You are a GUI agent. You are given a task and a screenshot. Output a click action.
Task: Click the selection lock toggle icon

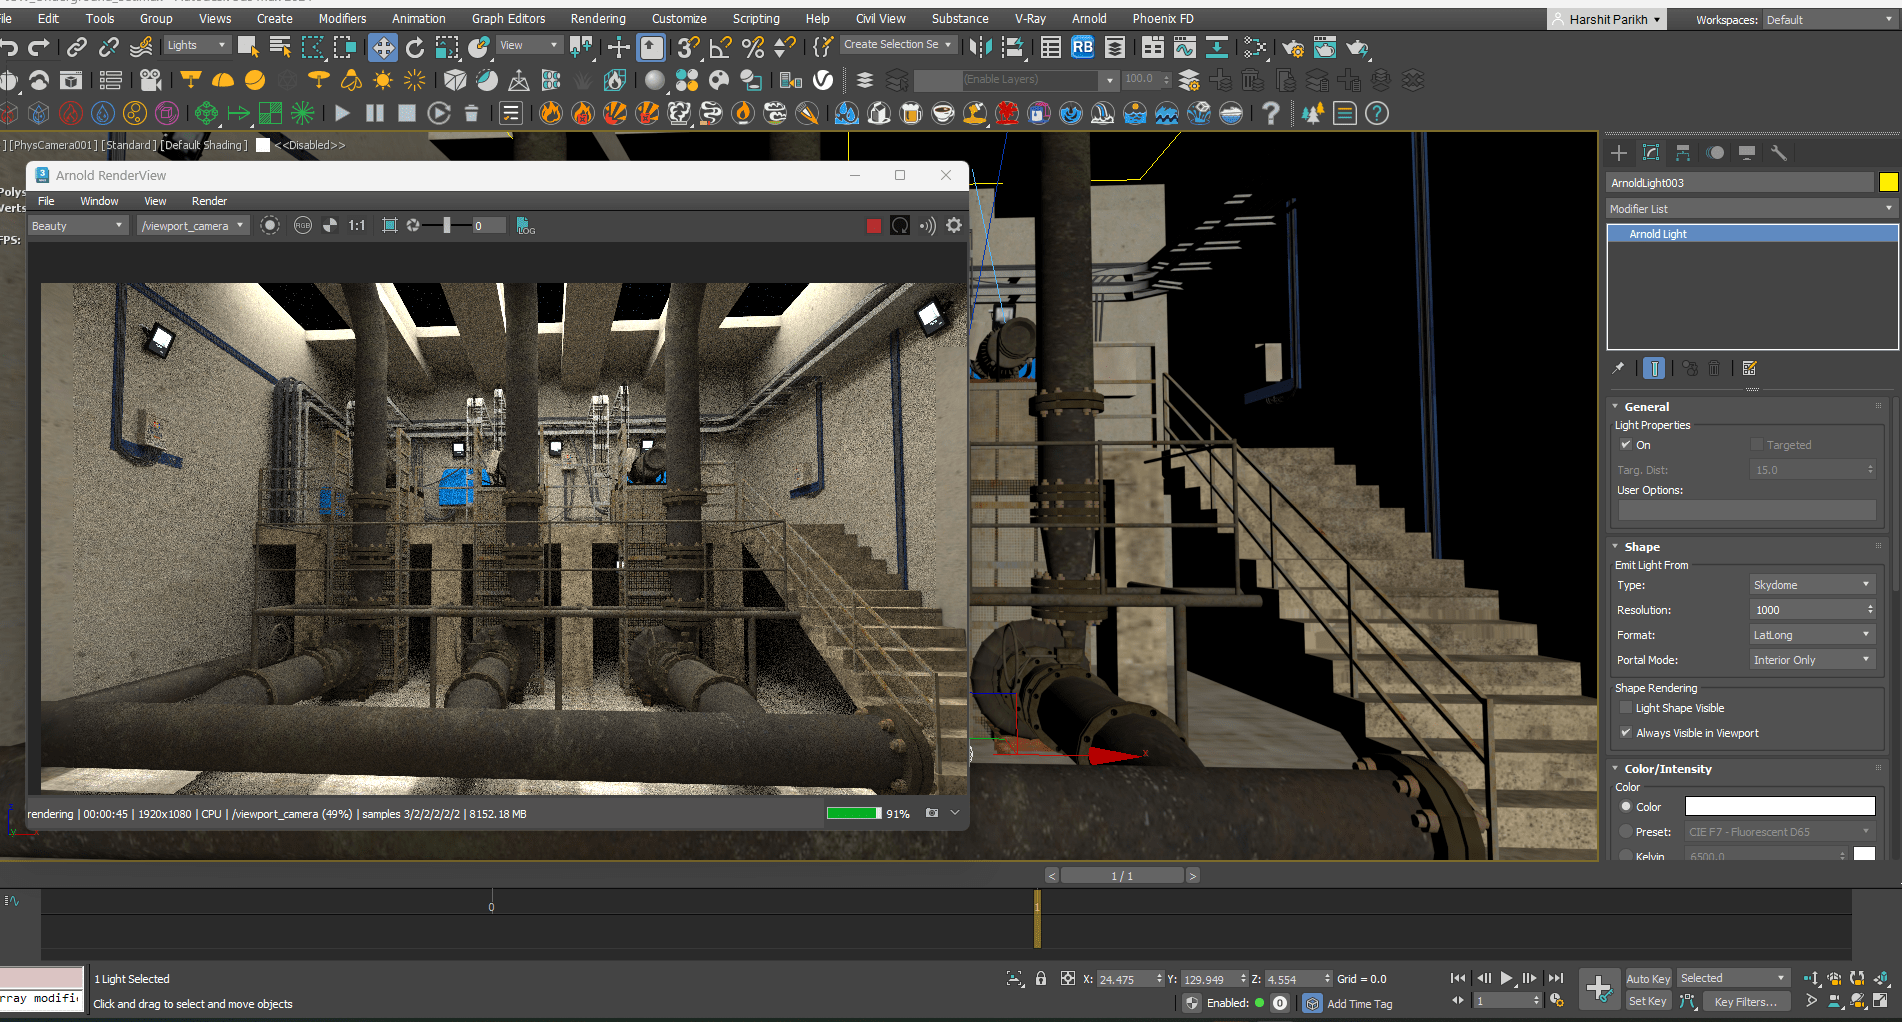point(1041,979)
